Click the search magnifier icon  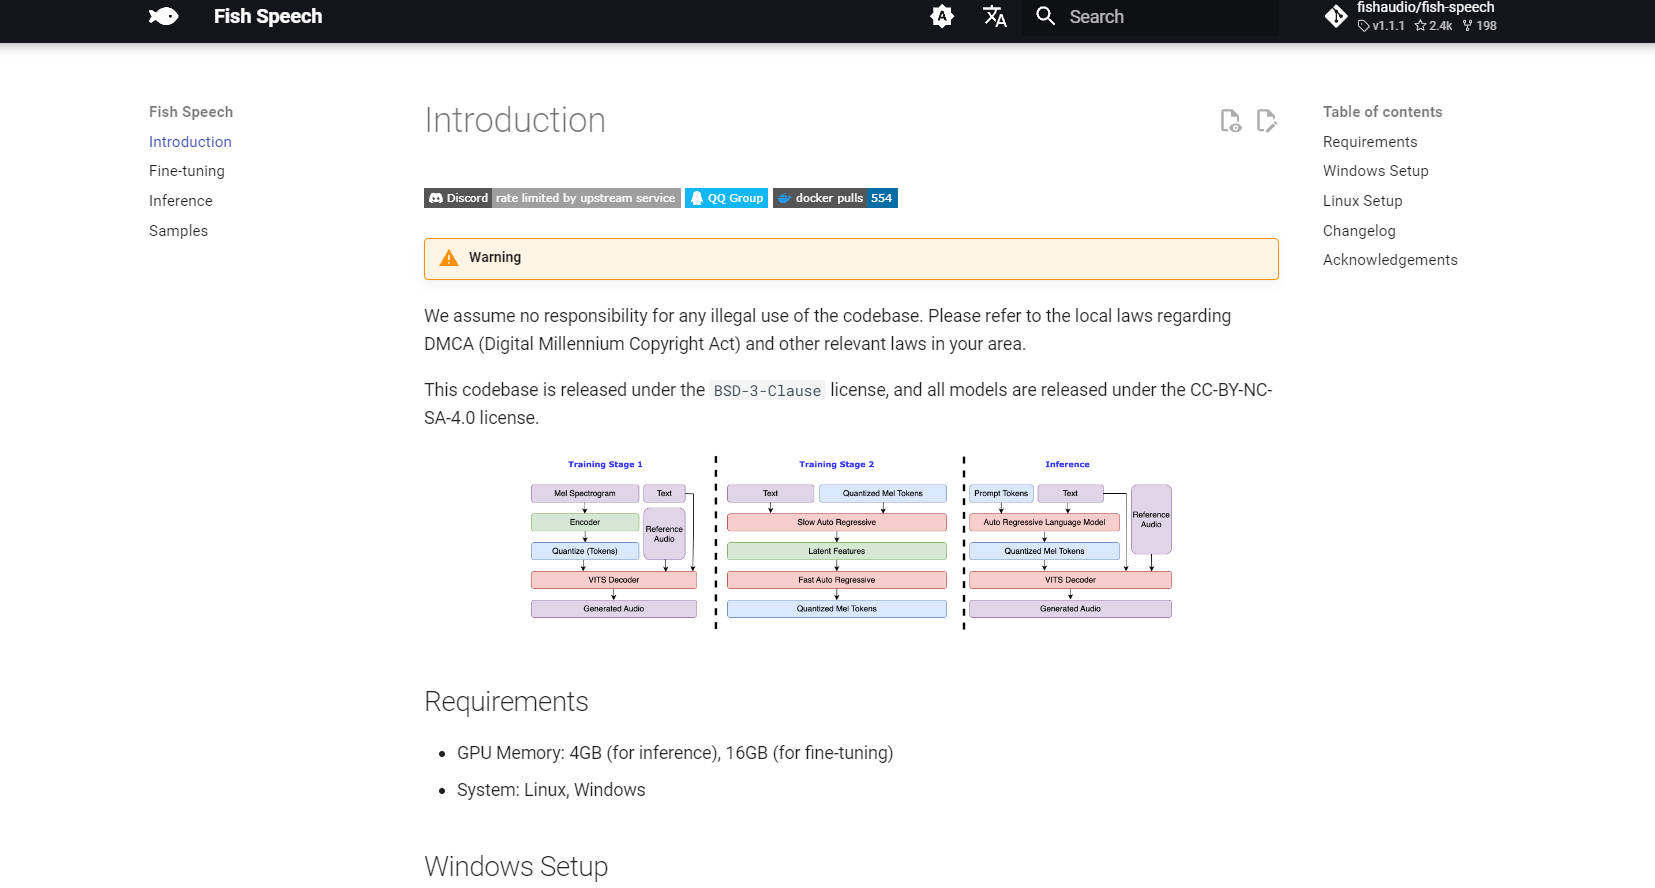click(x=1045, y=16)
